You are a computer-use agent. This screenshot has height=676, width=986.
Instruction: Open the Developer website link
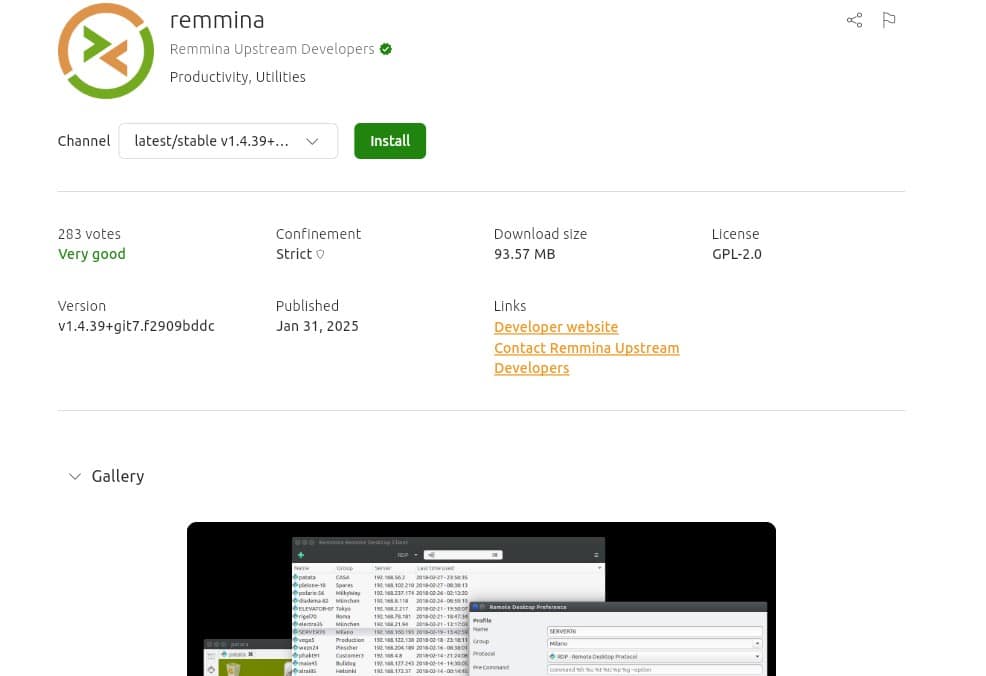[x=556, y=327]
